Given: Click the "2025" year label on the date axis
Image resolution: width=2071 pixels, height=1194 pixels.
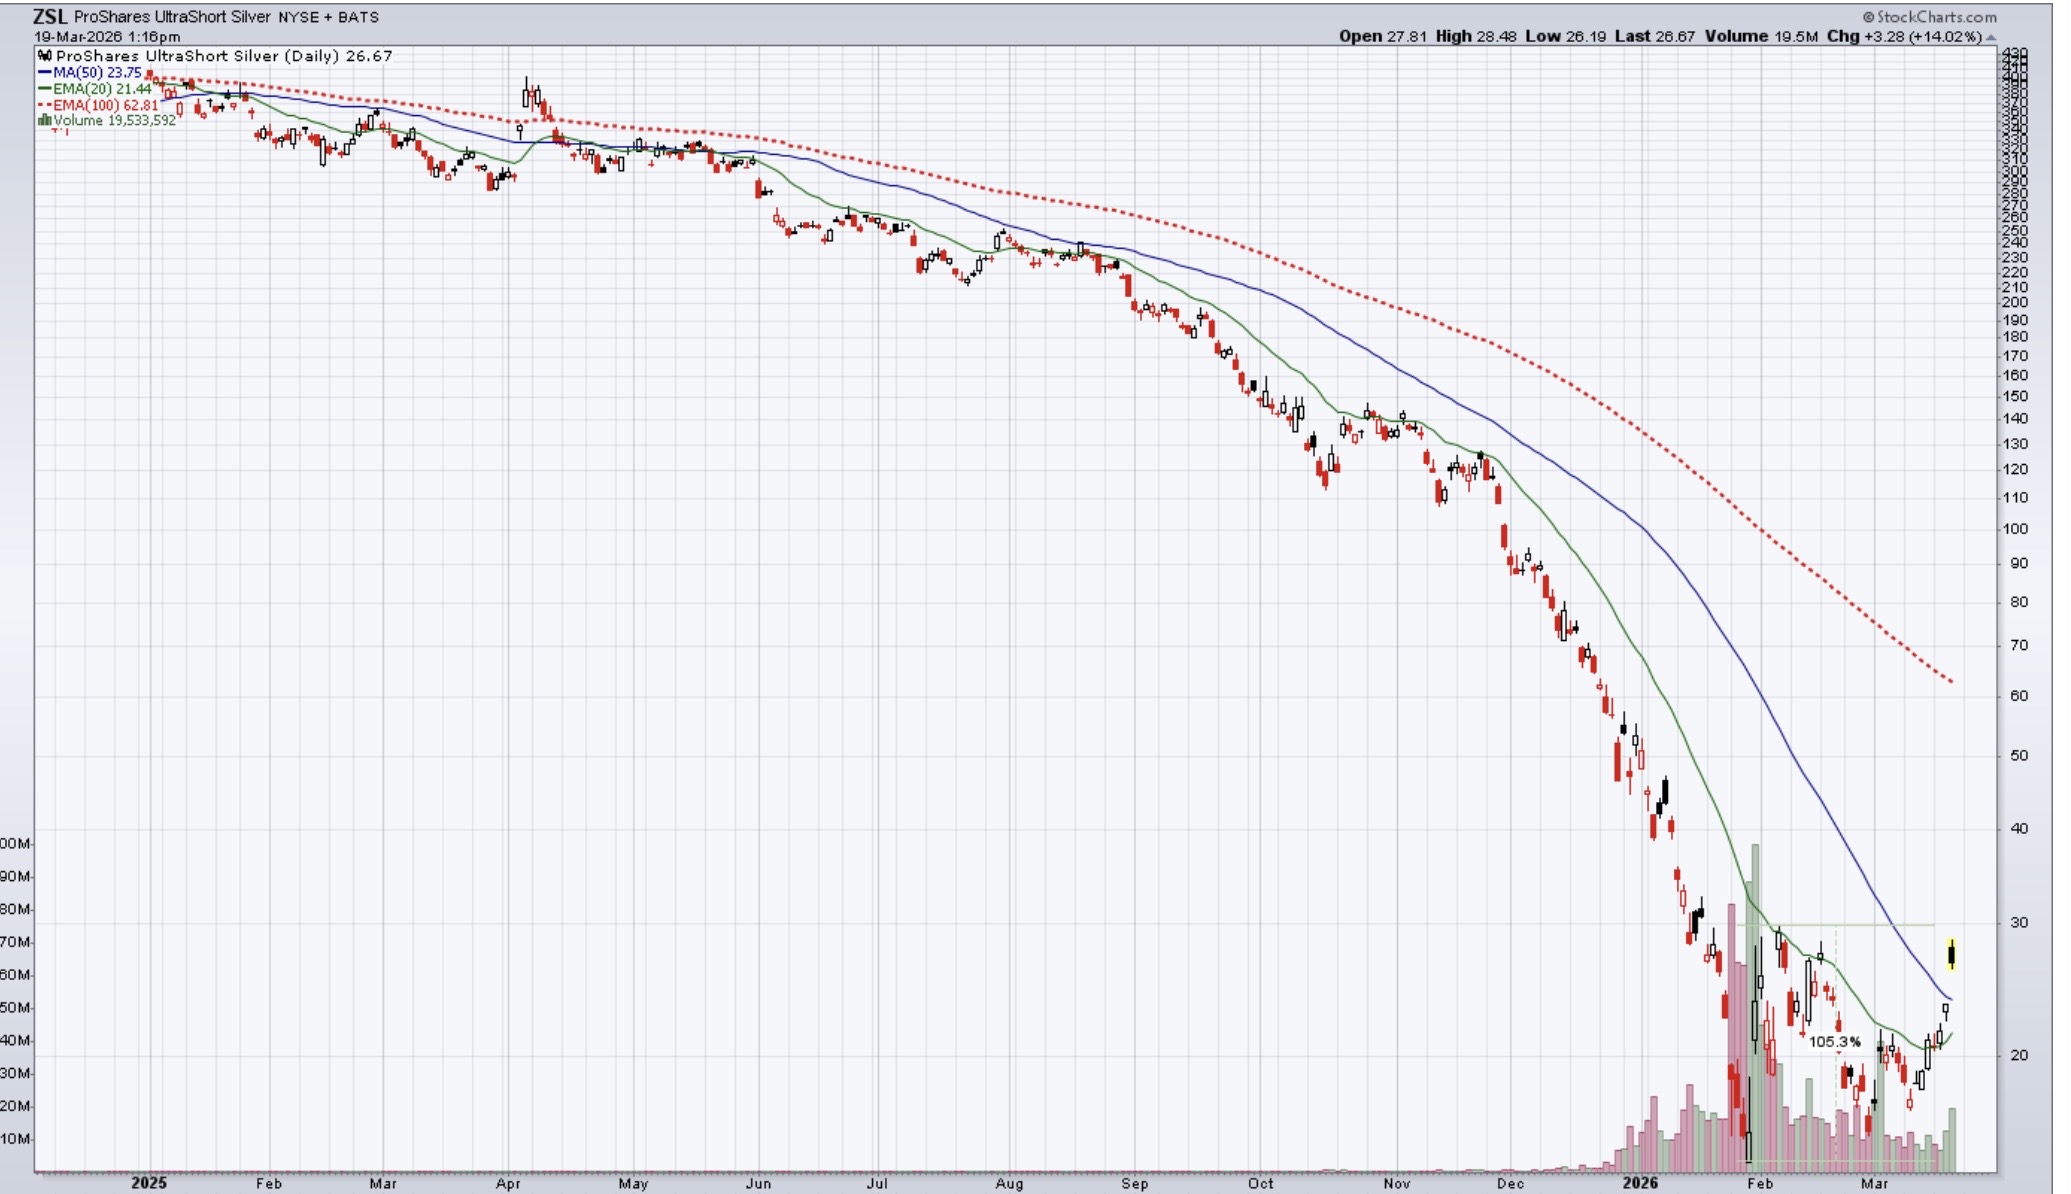Looking at the screenshot, I should pos(149,1183).
